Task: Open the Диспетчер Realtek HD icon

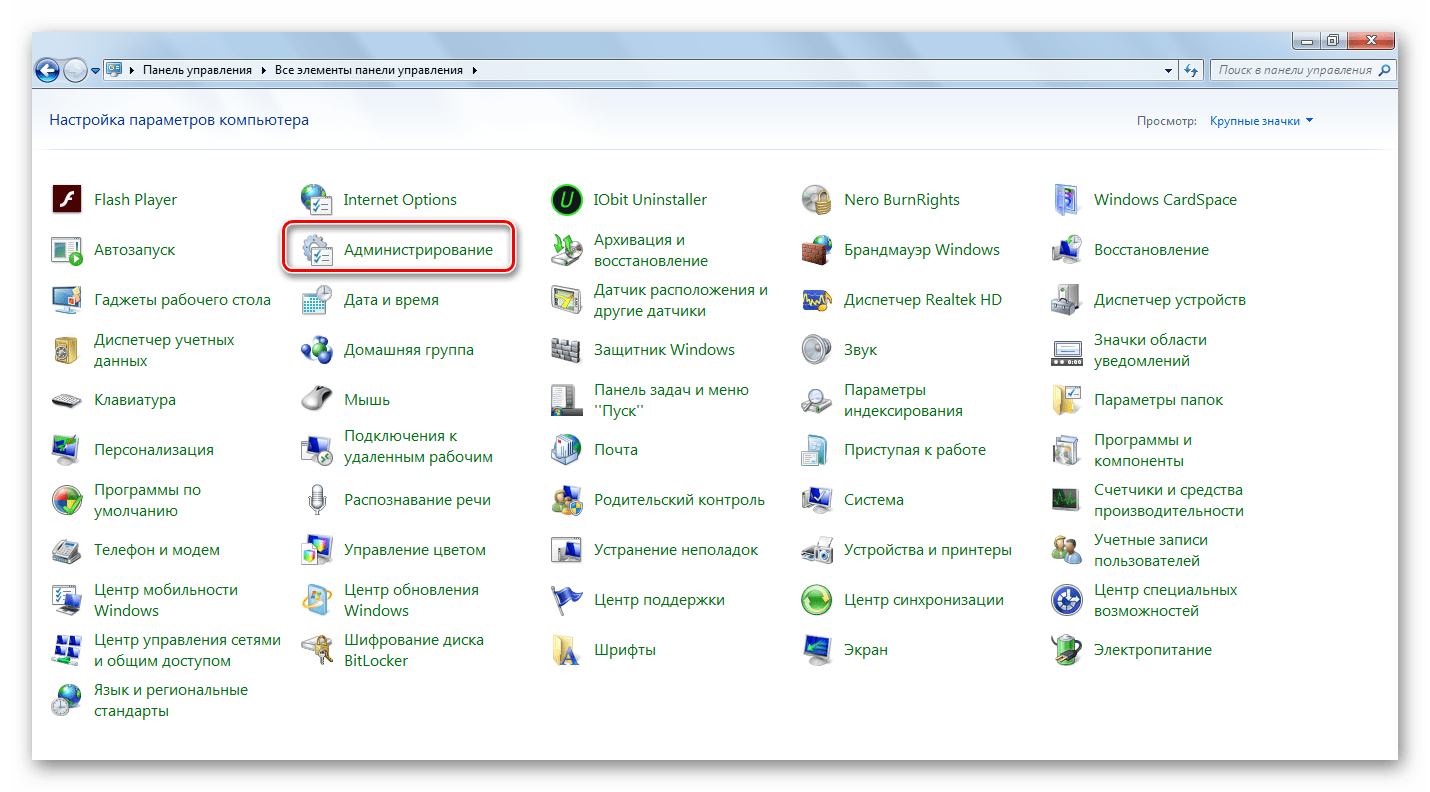Action: 817,300
